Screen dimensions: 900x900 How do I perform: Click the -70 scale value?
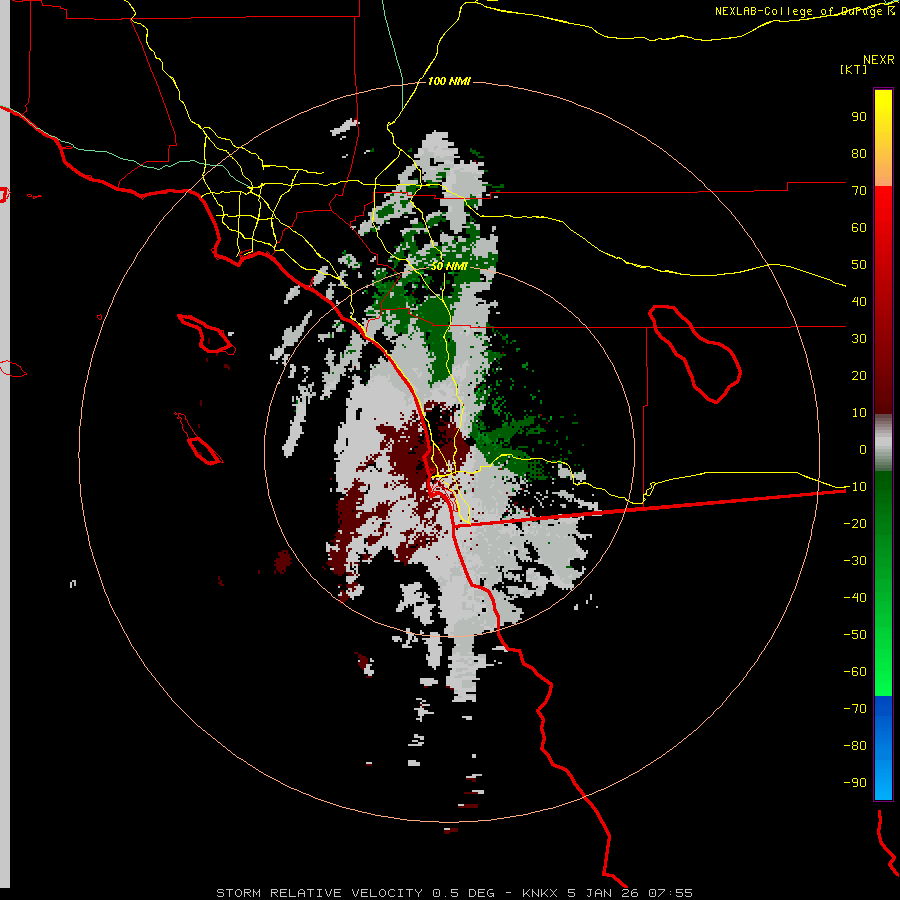855,709
